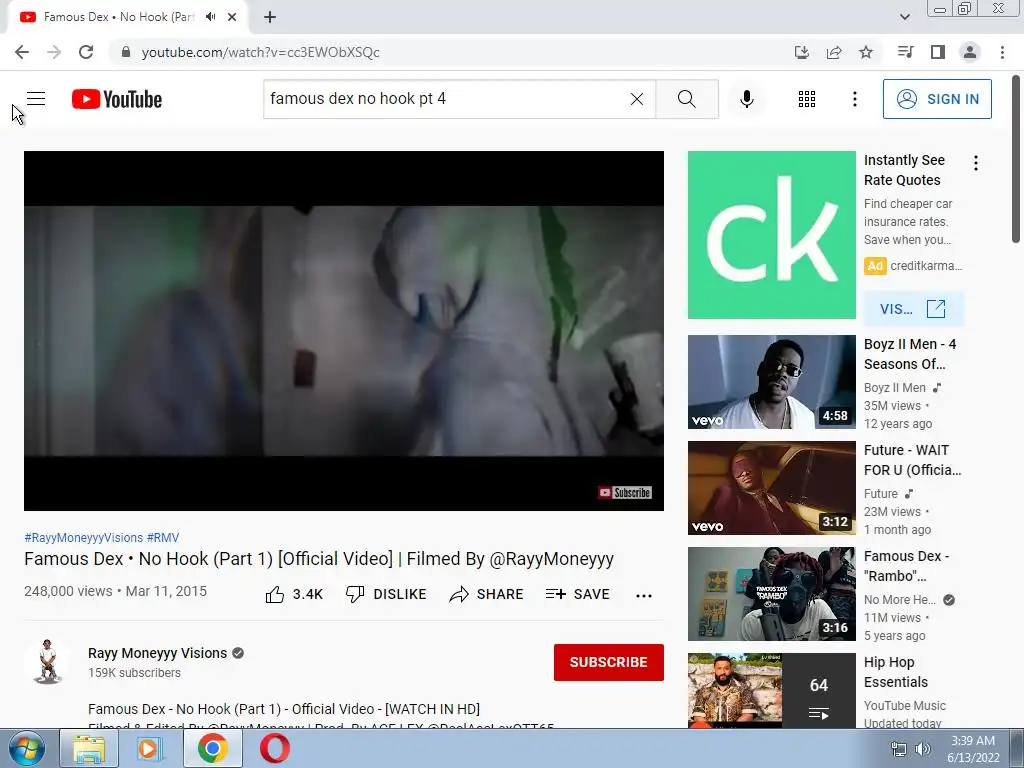This screenshot has width=1024, height=768.
Task: Bookmark this page with star
Action: [866, 52]
